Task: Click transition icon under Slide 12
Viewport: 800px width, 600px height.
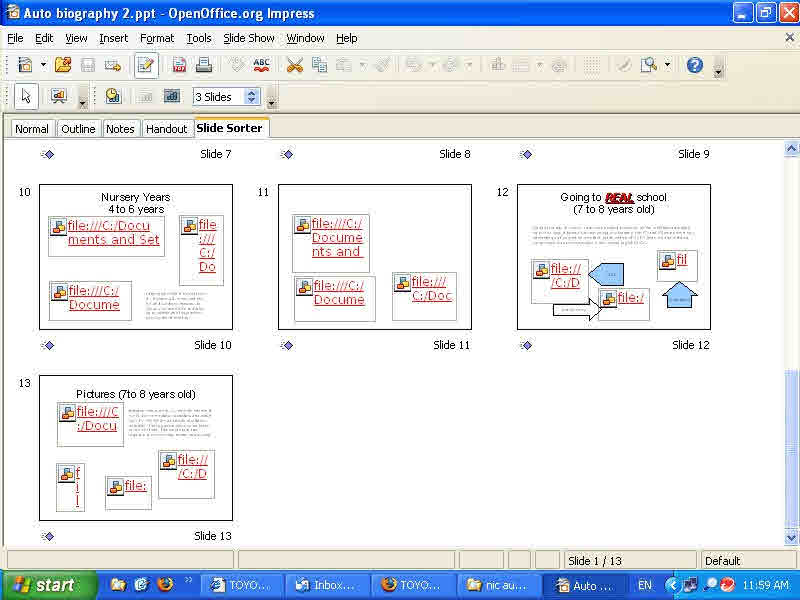Action: coord(527,345)
